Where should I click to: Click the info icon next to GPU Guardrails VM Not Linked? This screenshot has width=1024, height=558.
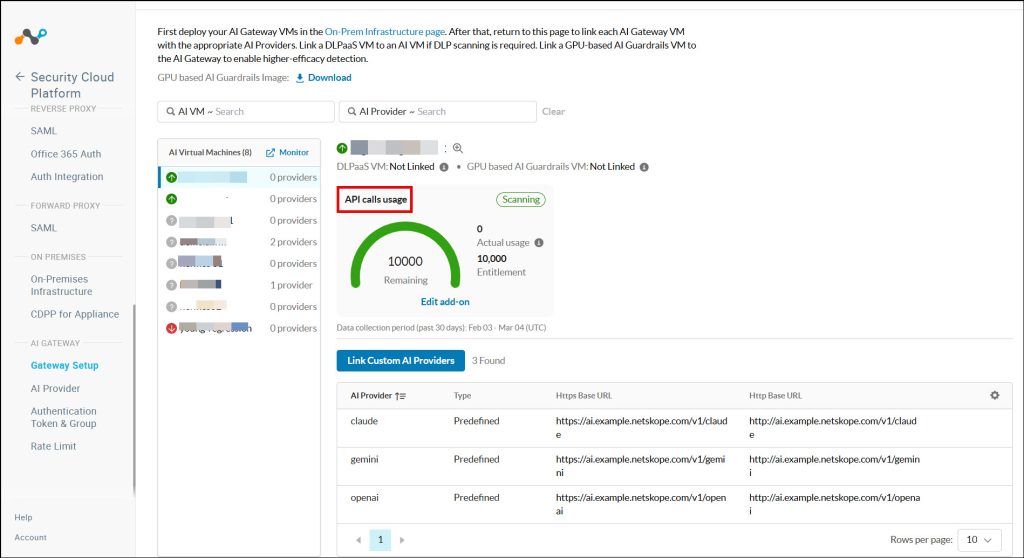644,167
